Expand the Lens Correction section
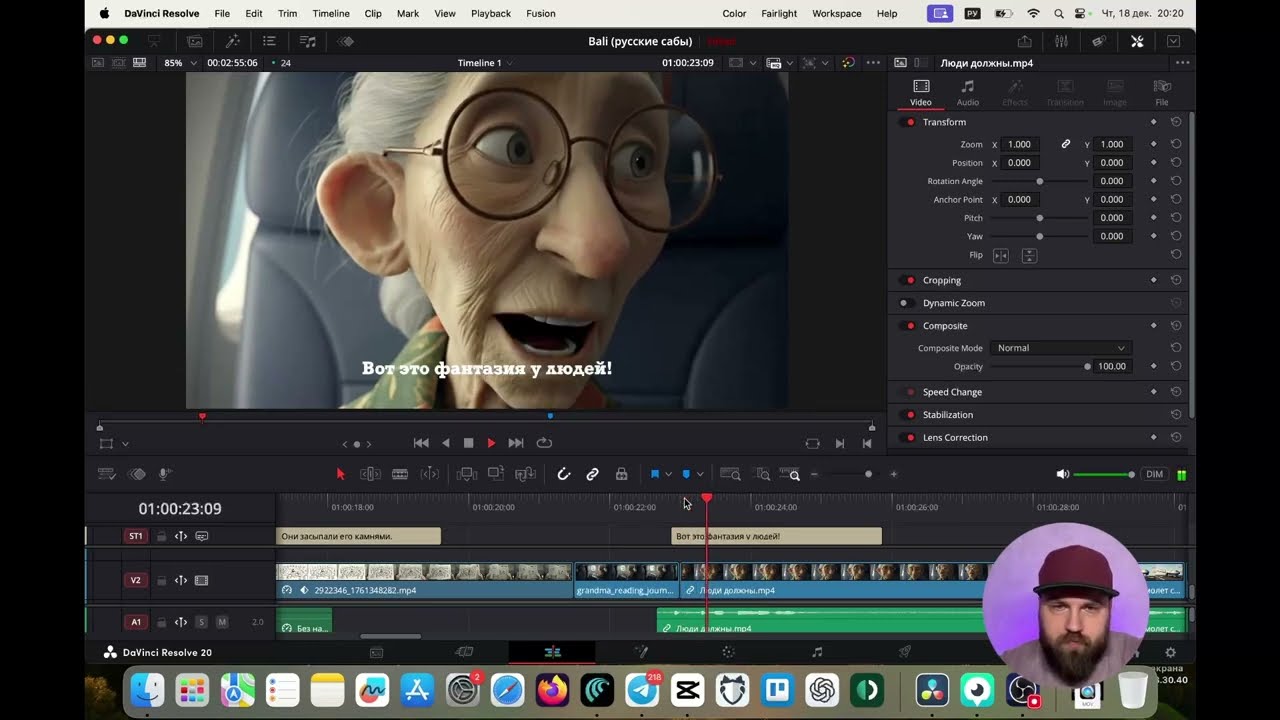The height and width of the screenshot is (720, 1280). pos(955,438)
